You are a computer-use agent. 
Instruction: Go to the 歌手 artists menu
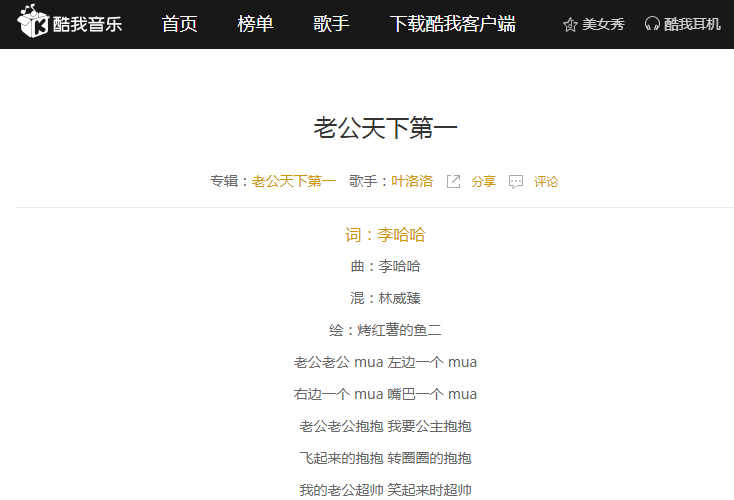pyautogui.click(x=331, y=24)
